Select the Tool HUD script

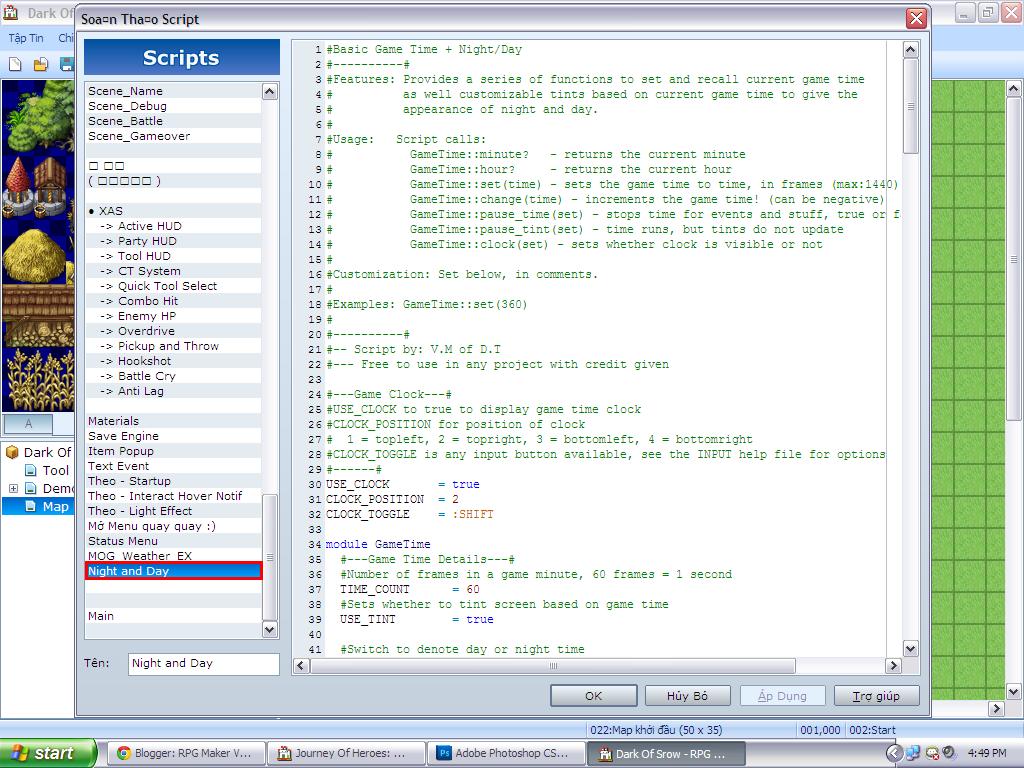pos(173,256)
